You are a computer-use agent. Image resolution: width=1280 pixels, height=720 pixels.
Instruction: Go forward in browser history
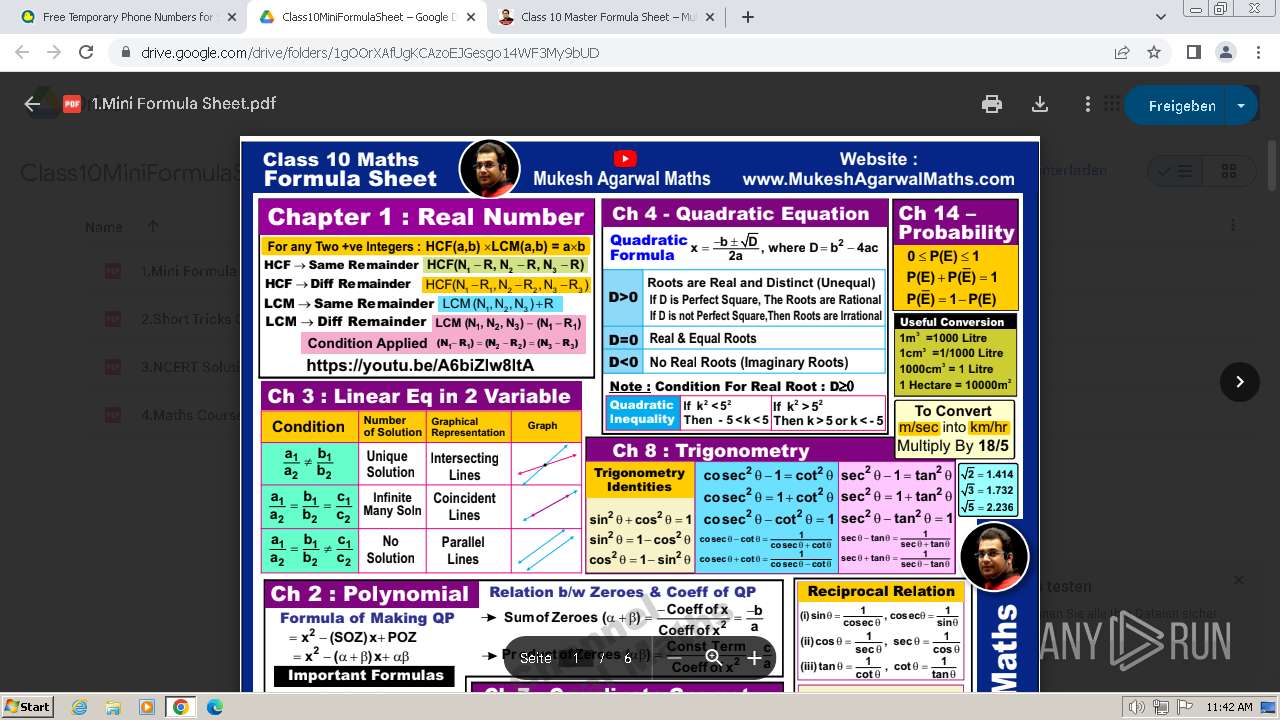[54, 52]
